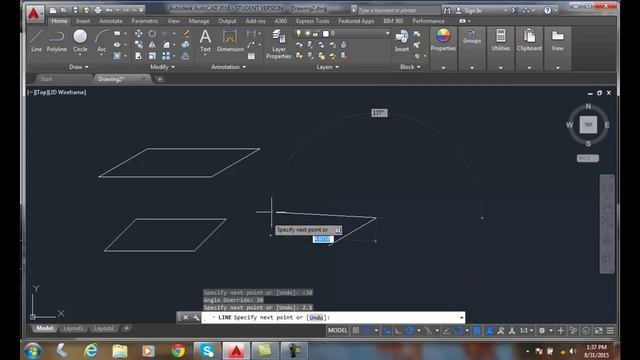640x360 pixels.
Task: Open the Utilities calculator panel
Action: coord(500,40)
